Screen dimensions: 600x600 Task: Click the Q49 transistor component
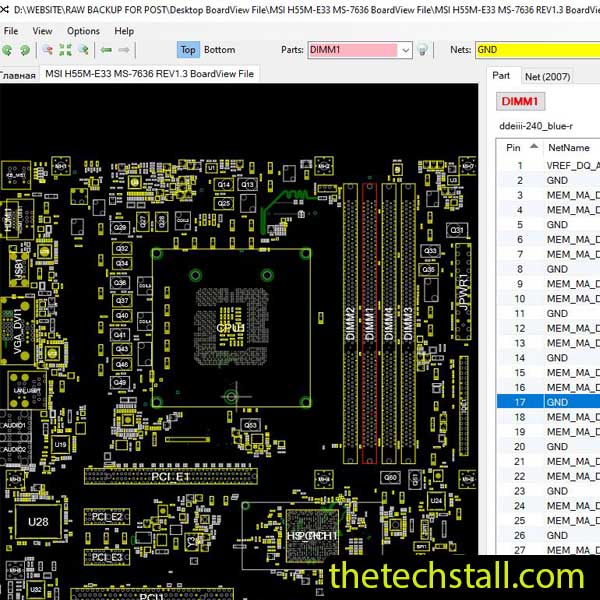[120, 382]
